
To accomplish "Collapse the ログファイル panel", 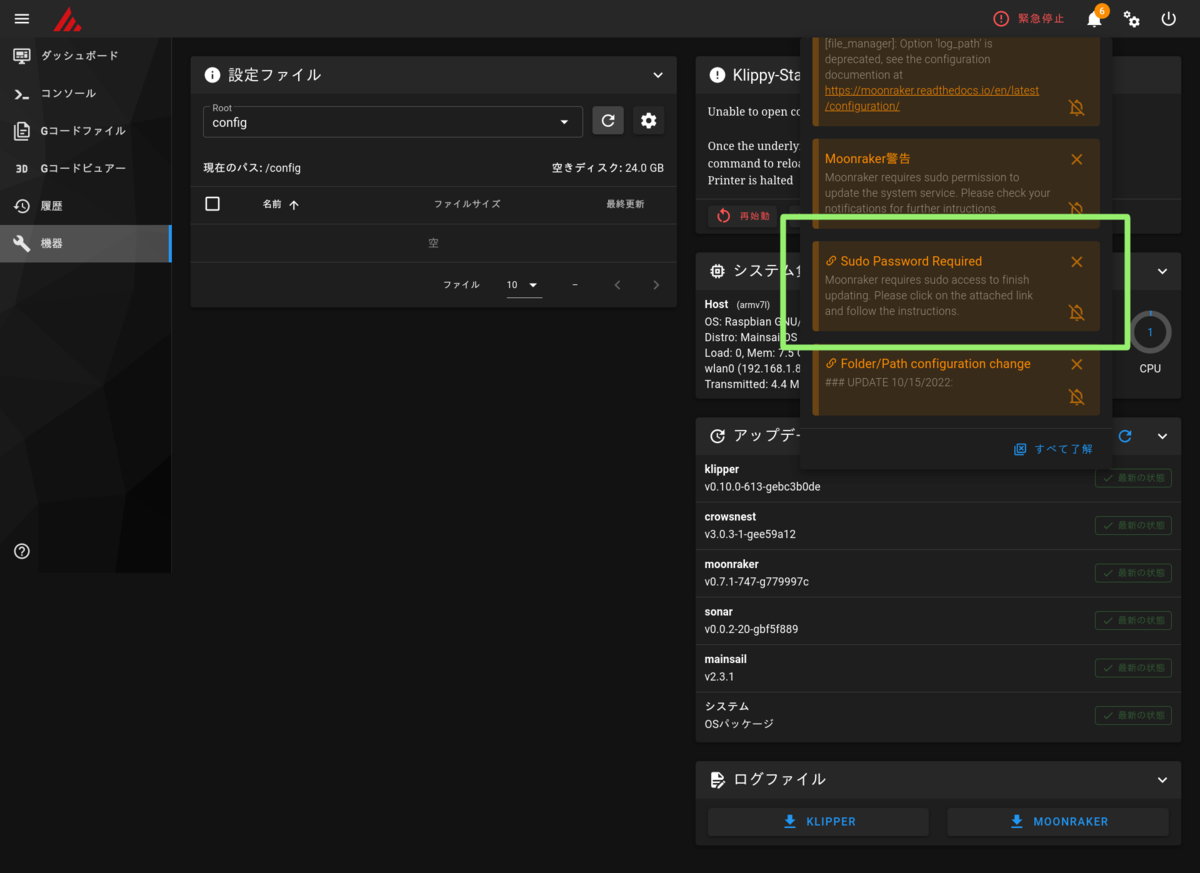I will (1162, 780).
